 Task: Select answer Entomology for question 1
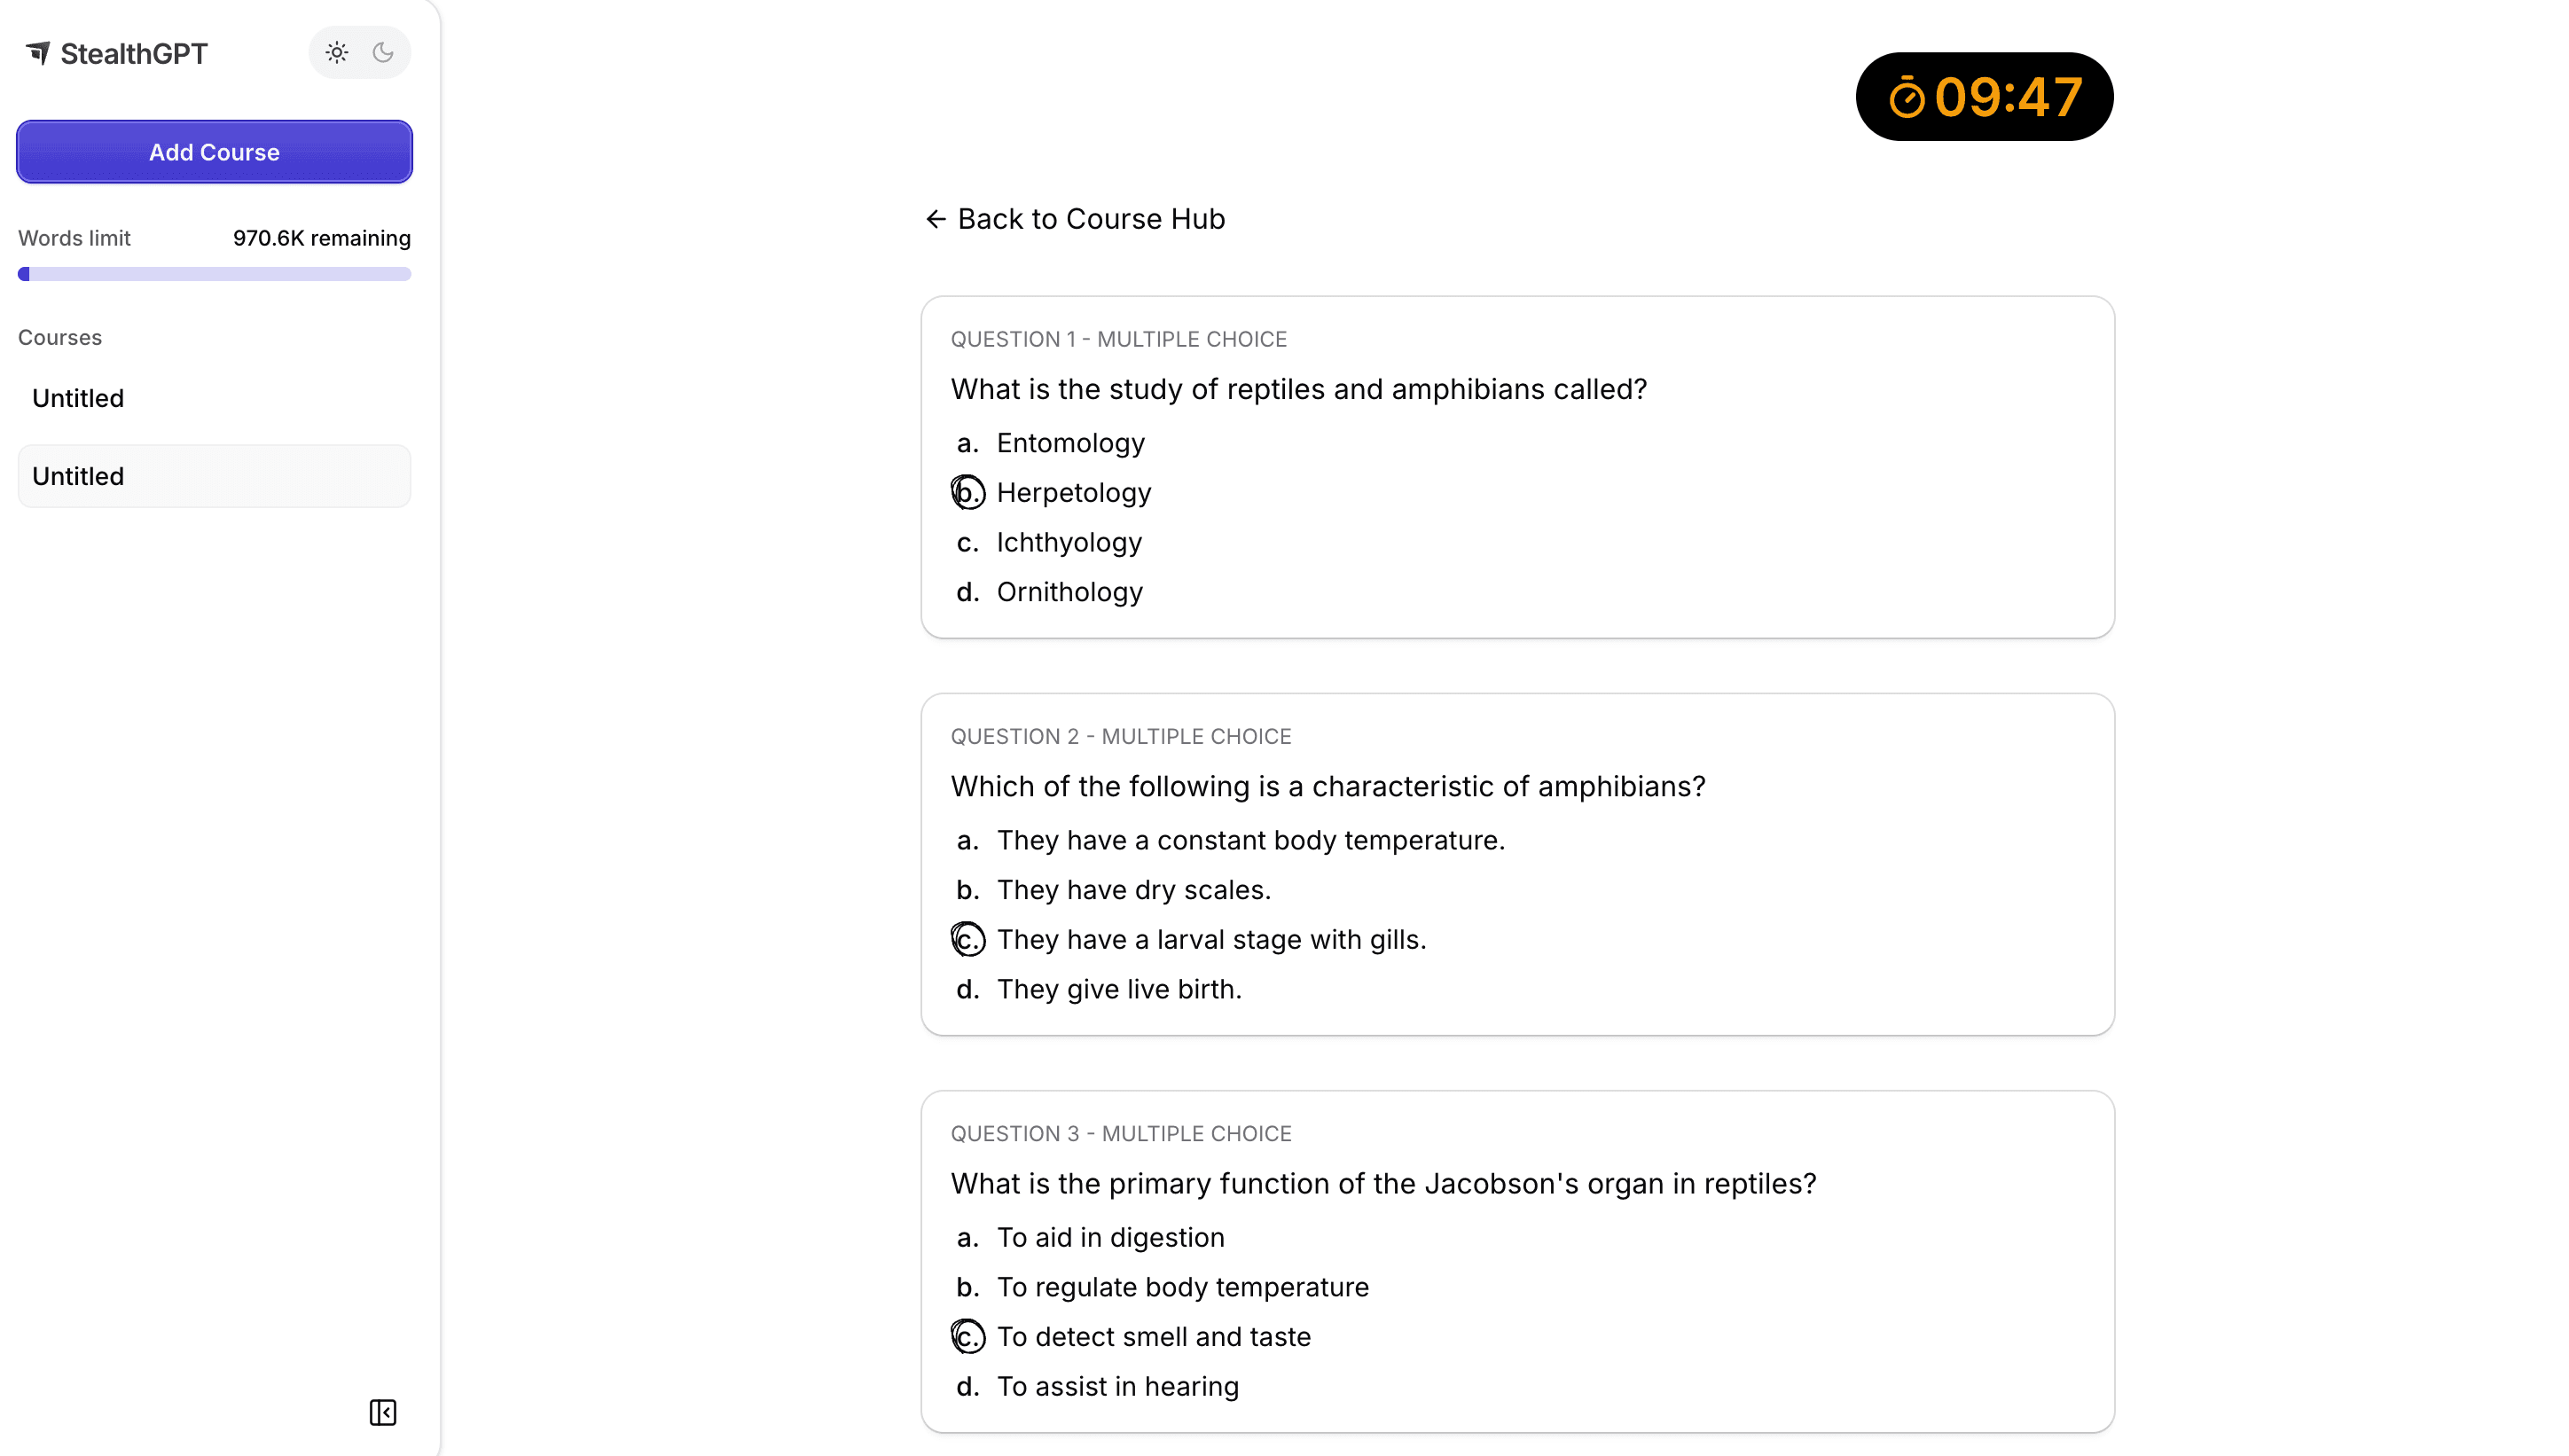[1070, 443]
